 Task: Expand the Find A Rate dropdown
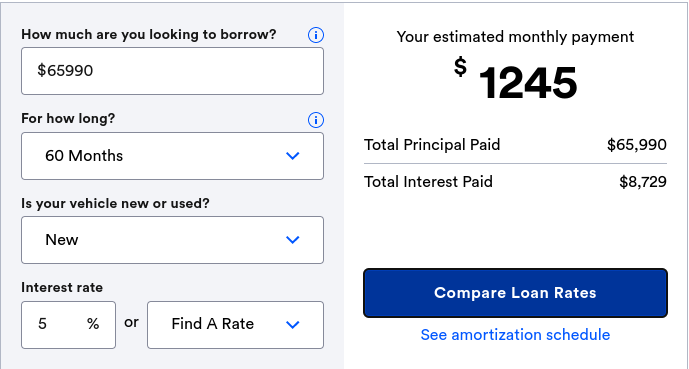click(235, 325)
